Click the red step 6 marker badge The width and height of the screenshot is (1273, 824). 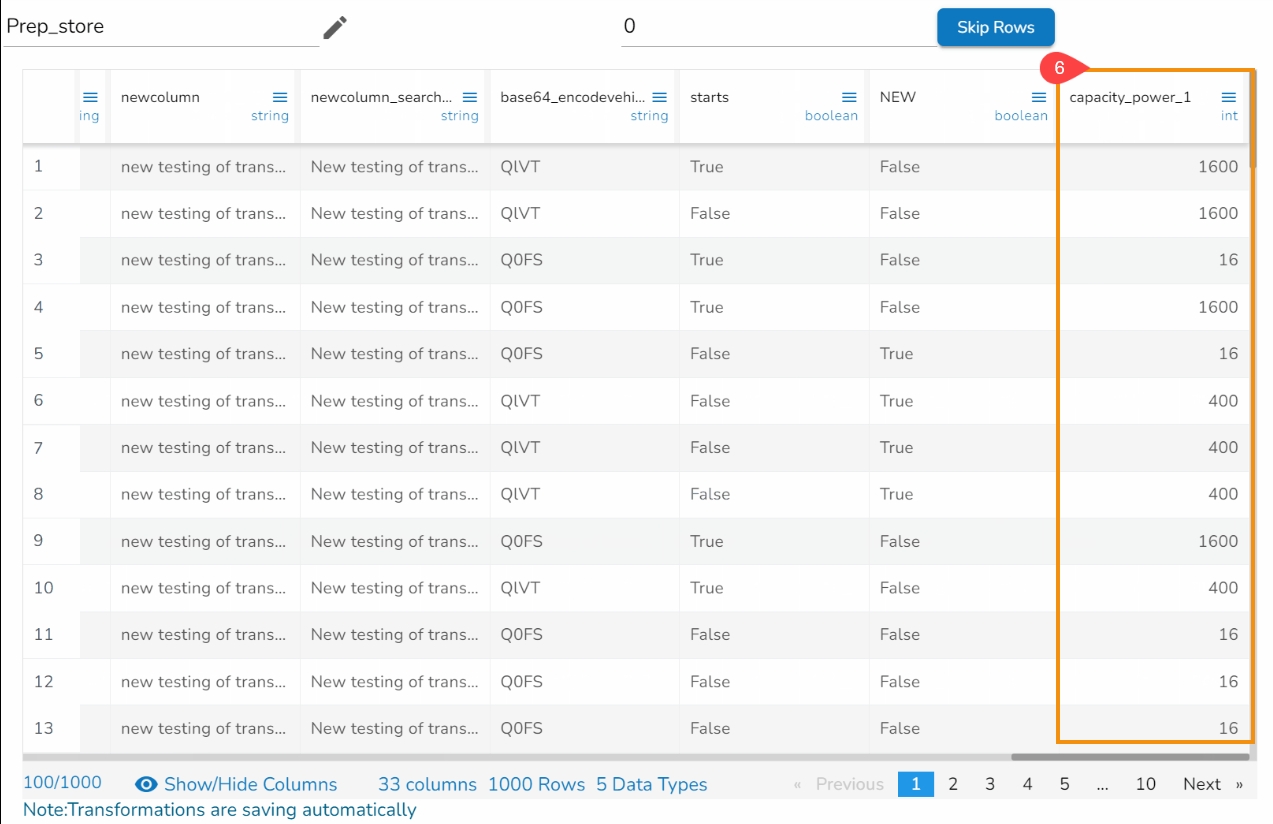click(x=1060, y=68)
